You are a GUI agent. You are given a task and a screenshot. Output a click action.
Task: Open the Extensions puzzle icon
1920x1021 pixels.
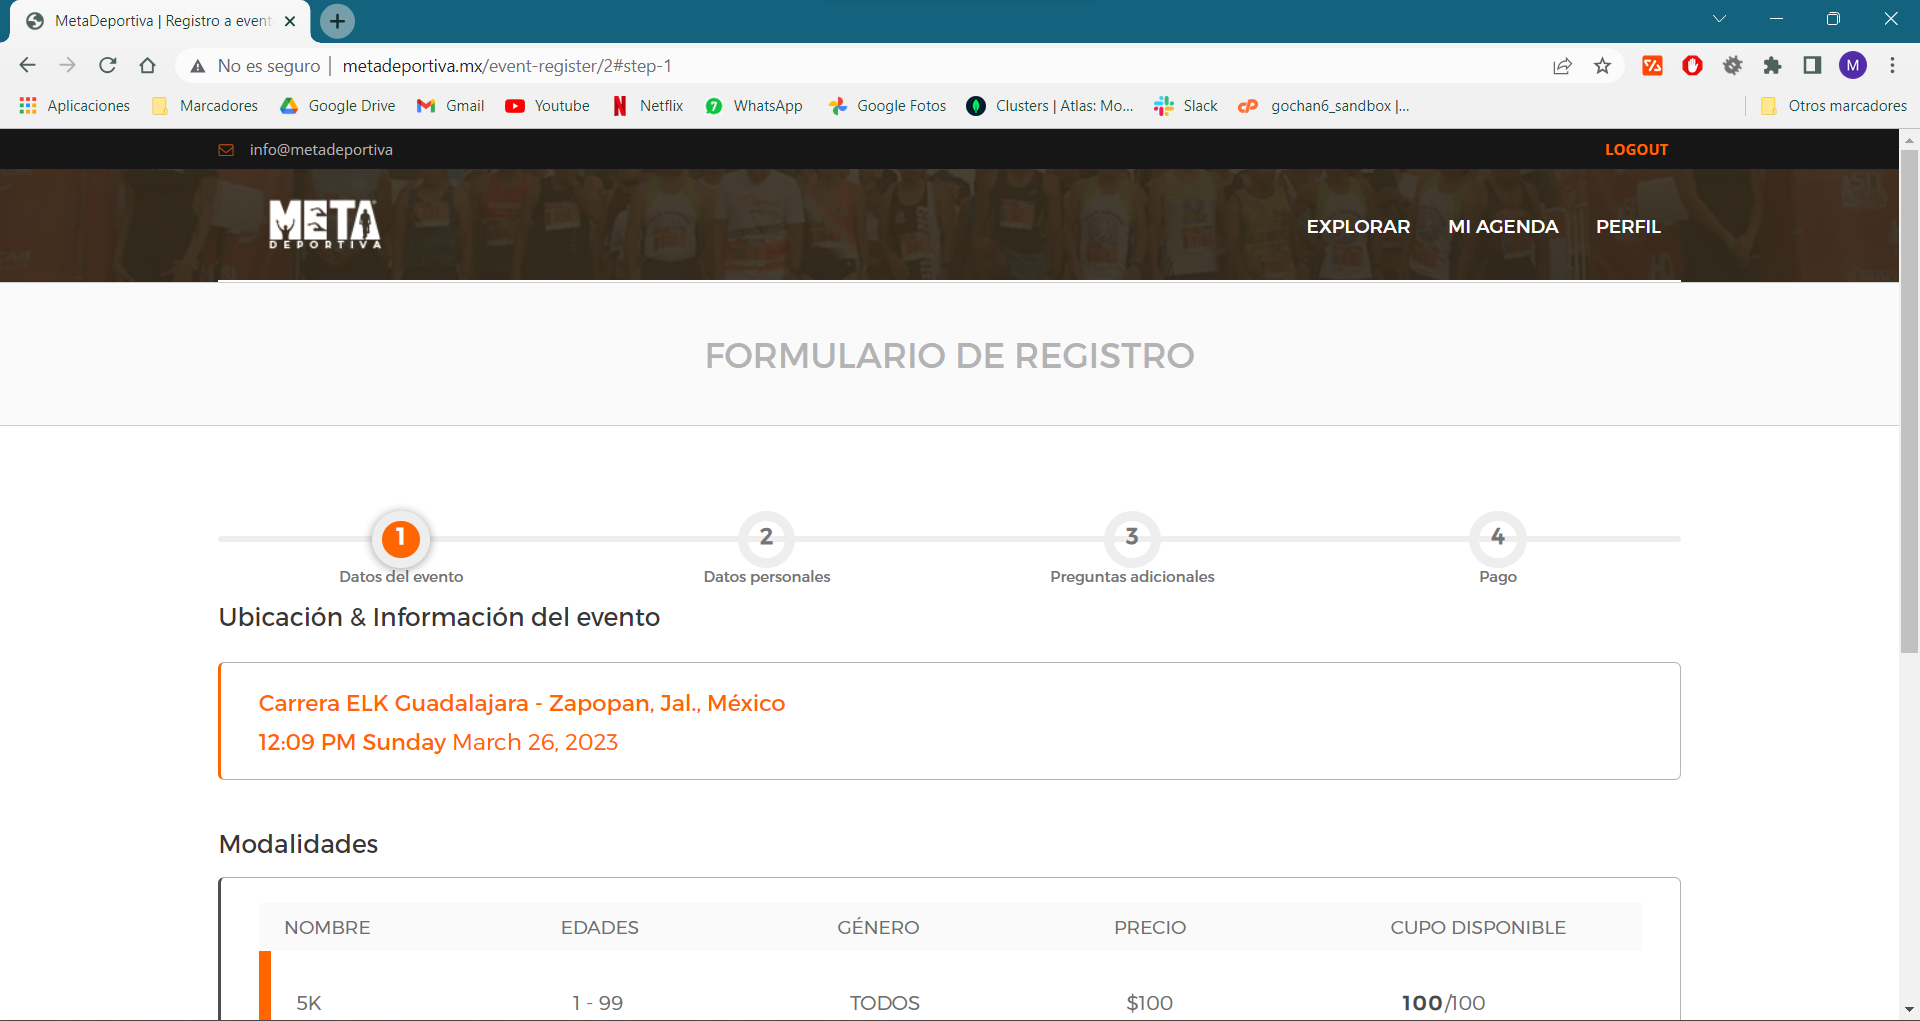1772,66
